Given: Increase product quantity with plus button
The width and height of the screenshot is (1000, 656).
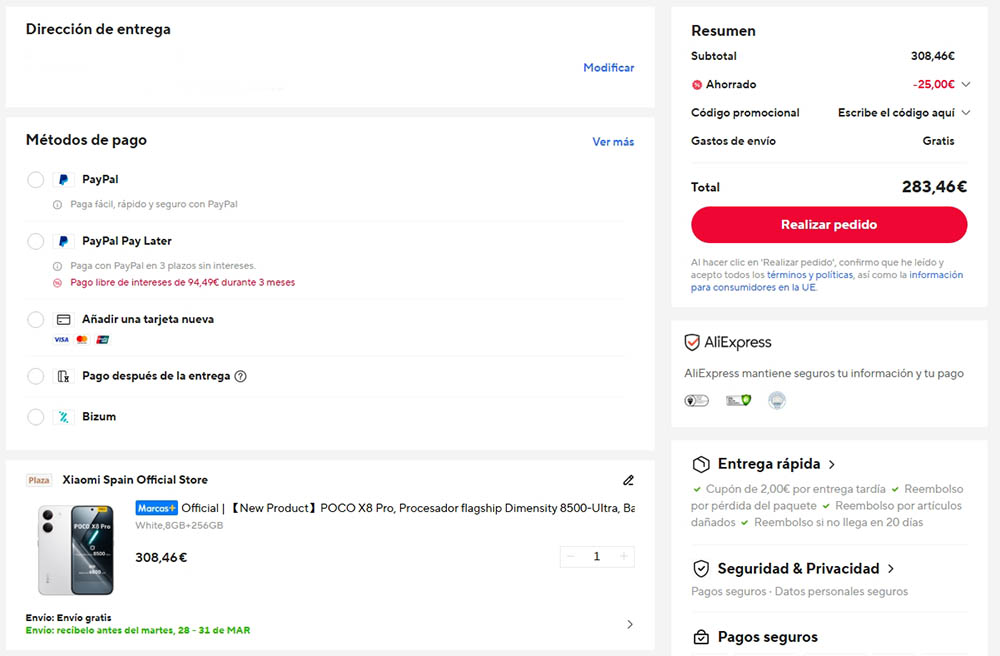Looking at the screenshot, I should [624, 556].
